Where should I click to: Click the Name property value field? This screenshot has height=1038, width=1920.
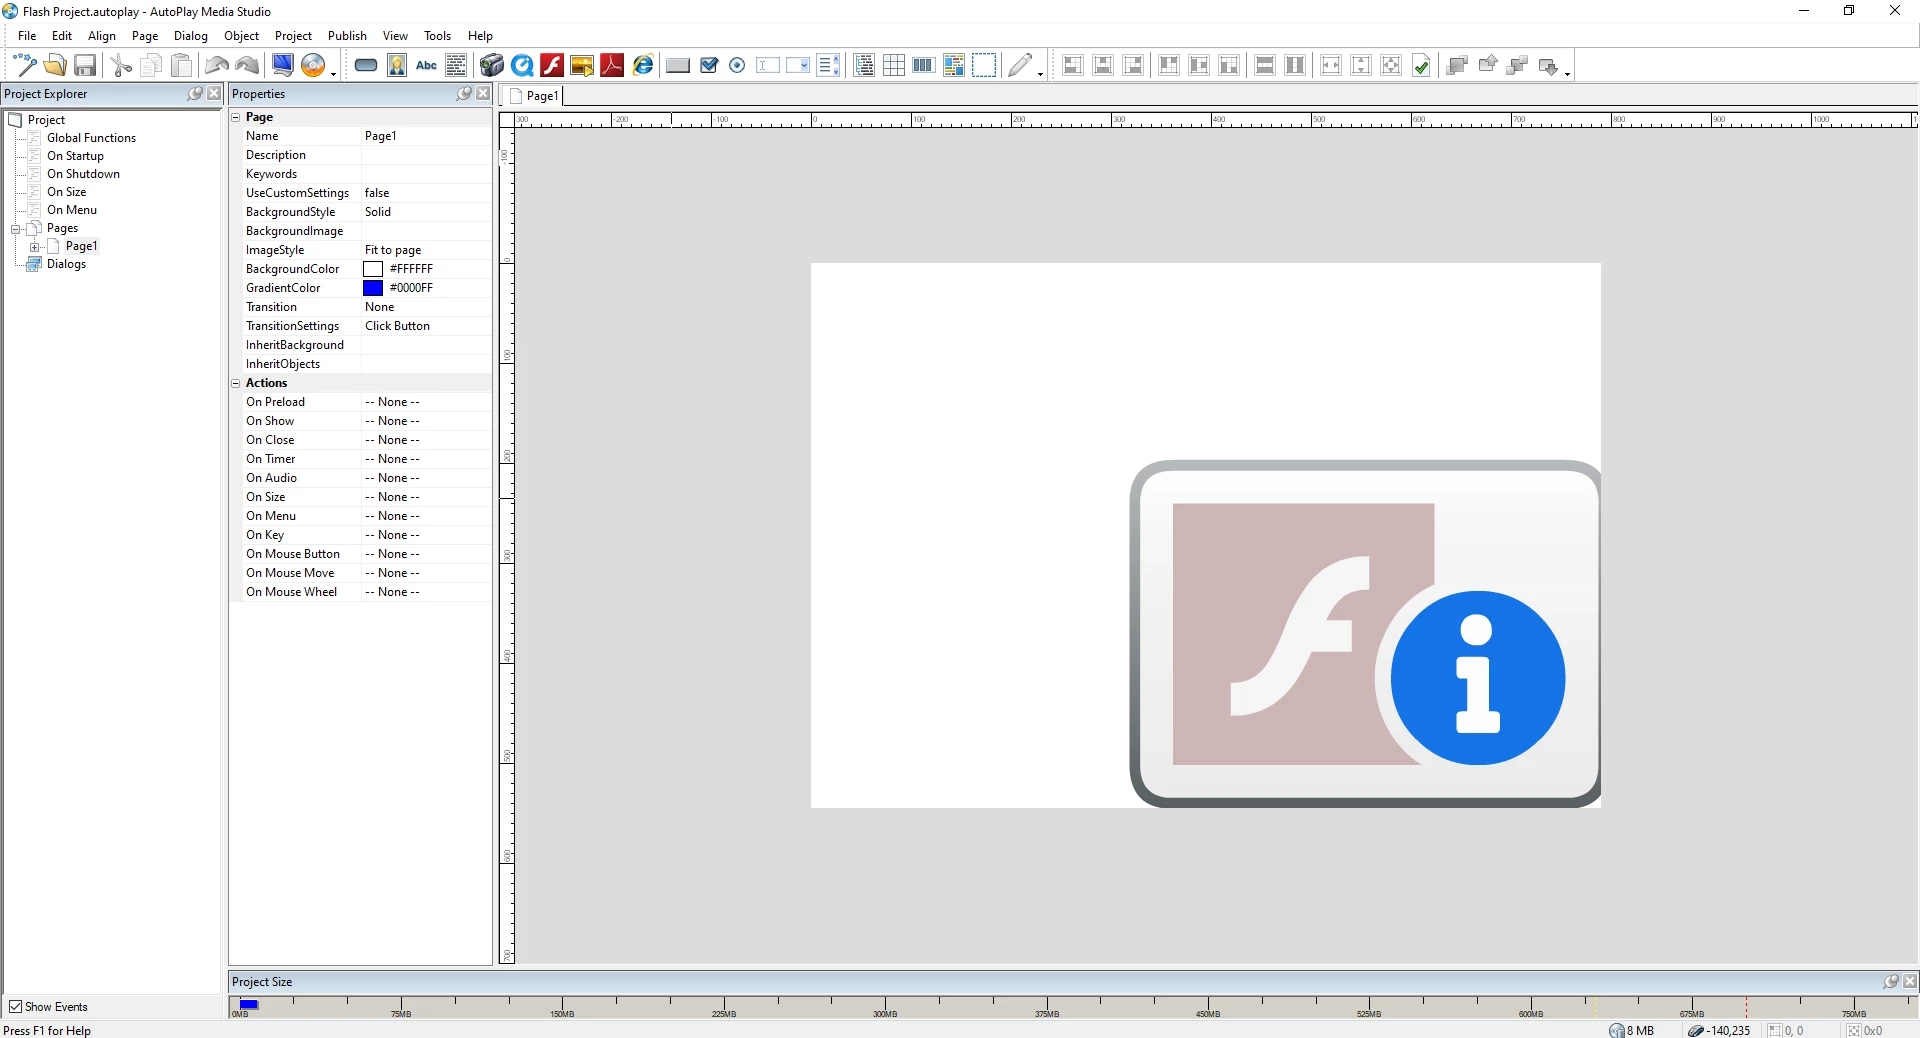tap(426, 136)
